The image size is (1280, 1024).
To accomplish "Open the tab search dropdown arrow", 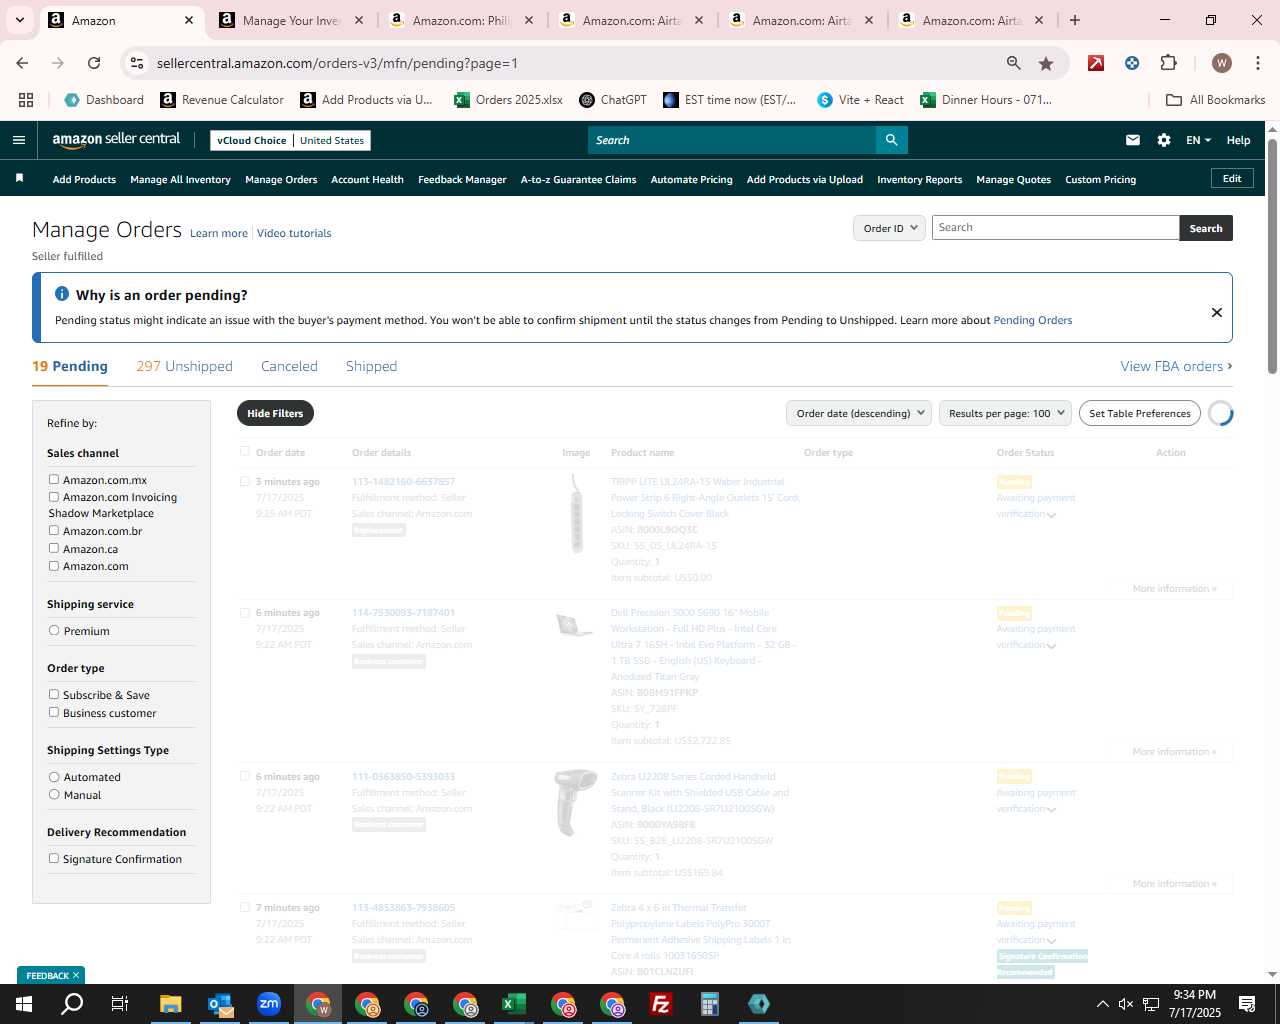I will click(19, 20).
